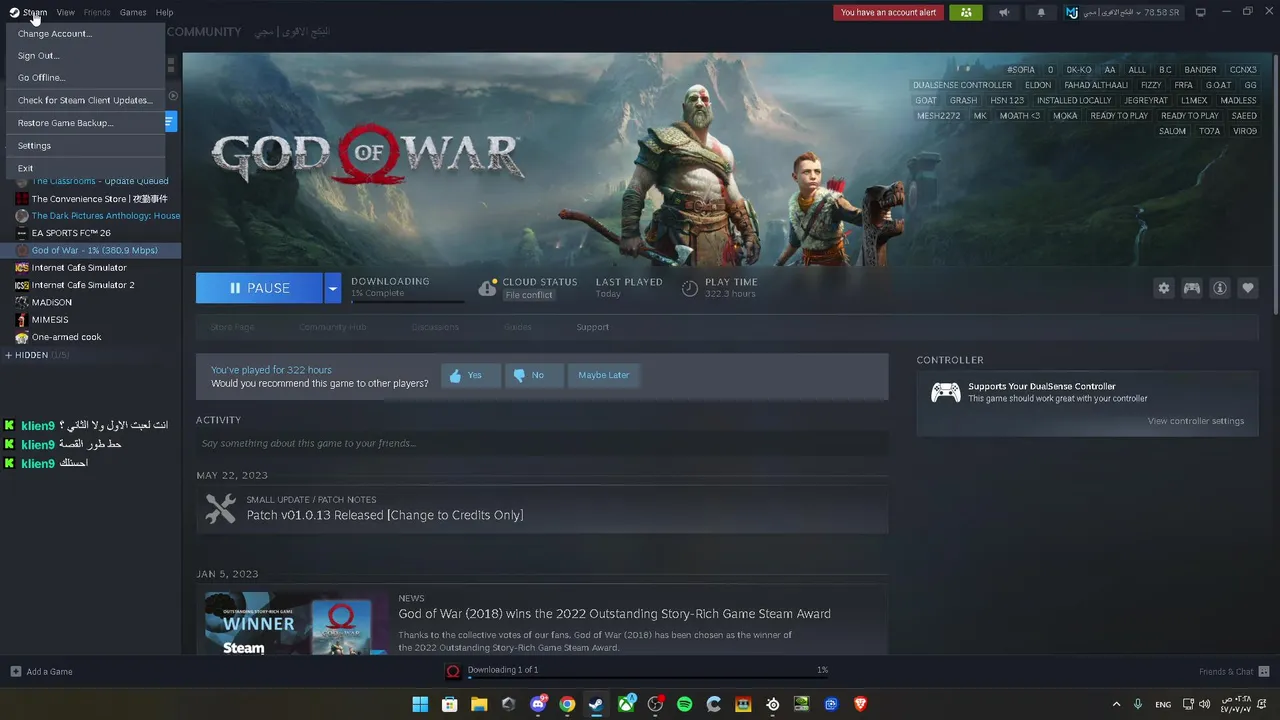Open the COMMUNITY navigation tab
The width and height of the screenshot is (1280, 720).
click(204, 32)
